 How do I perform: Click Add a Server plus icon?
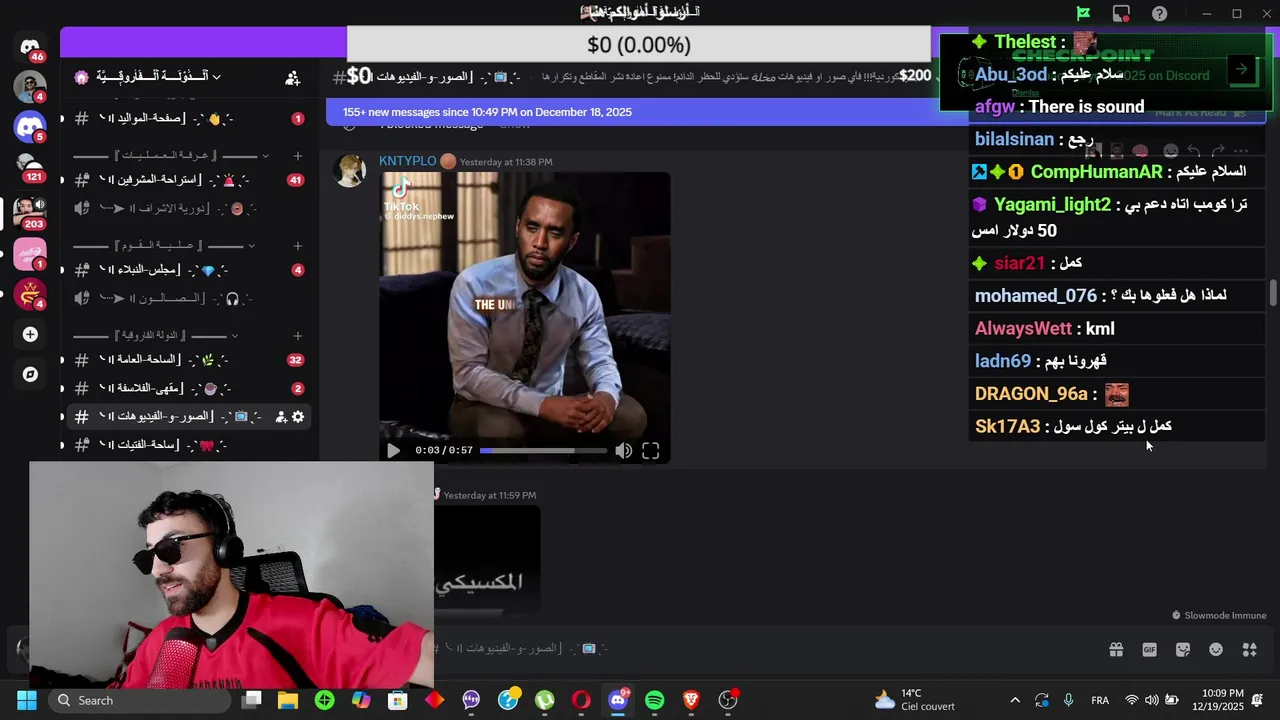click(x=30, y=334)
